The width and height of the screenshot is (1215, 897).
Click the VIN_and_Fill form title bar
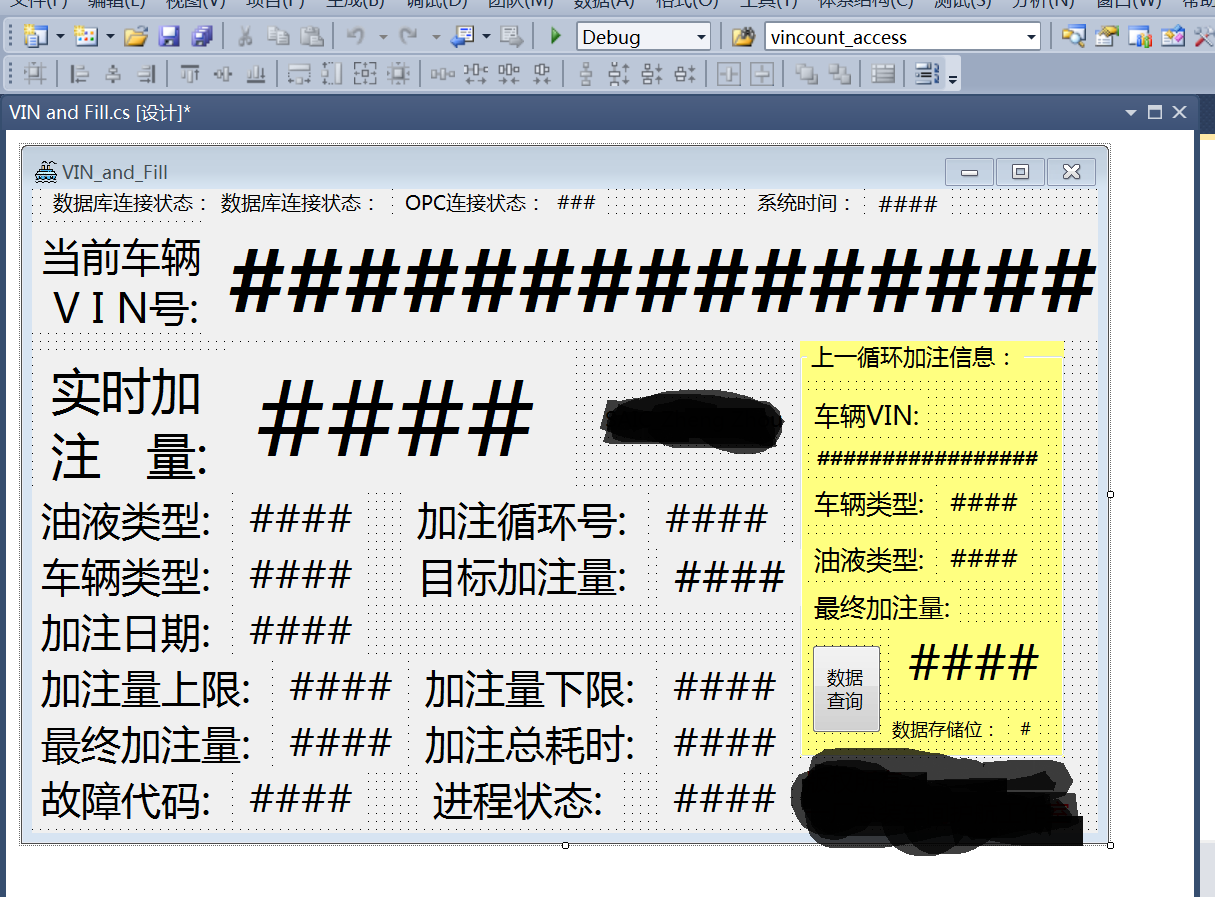[x=500, y=172]
